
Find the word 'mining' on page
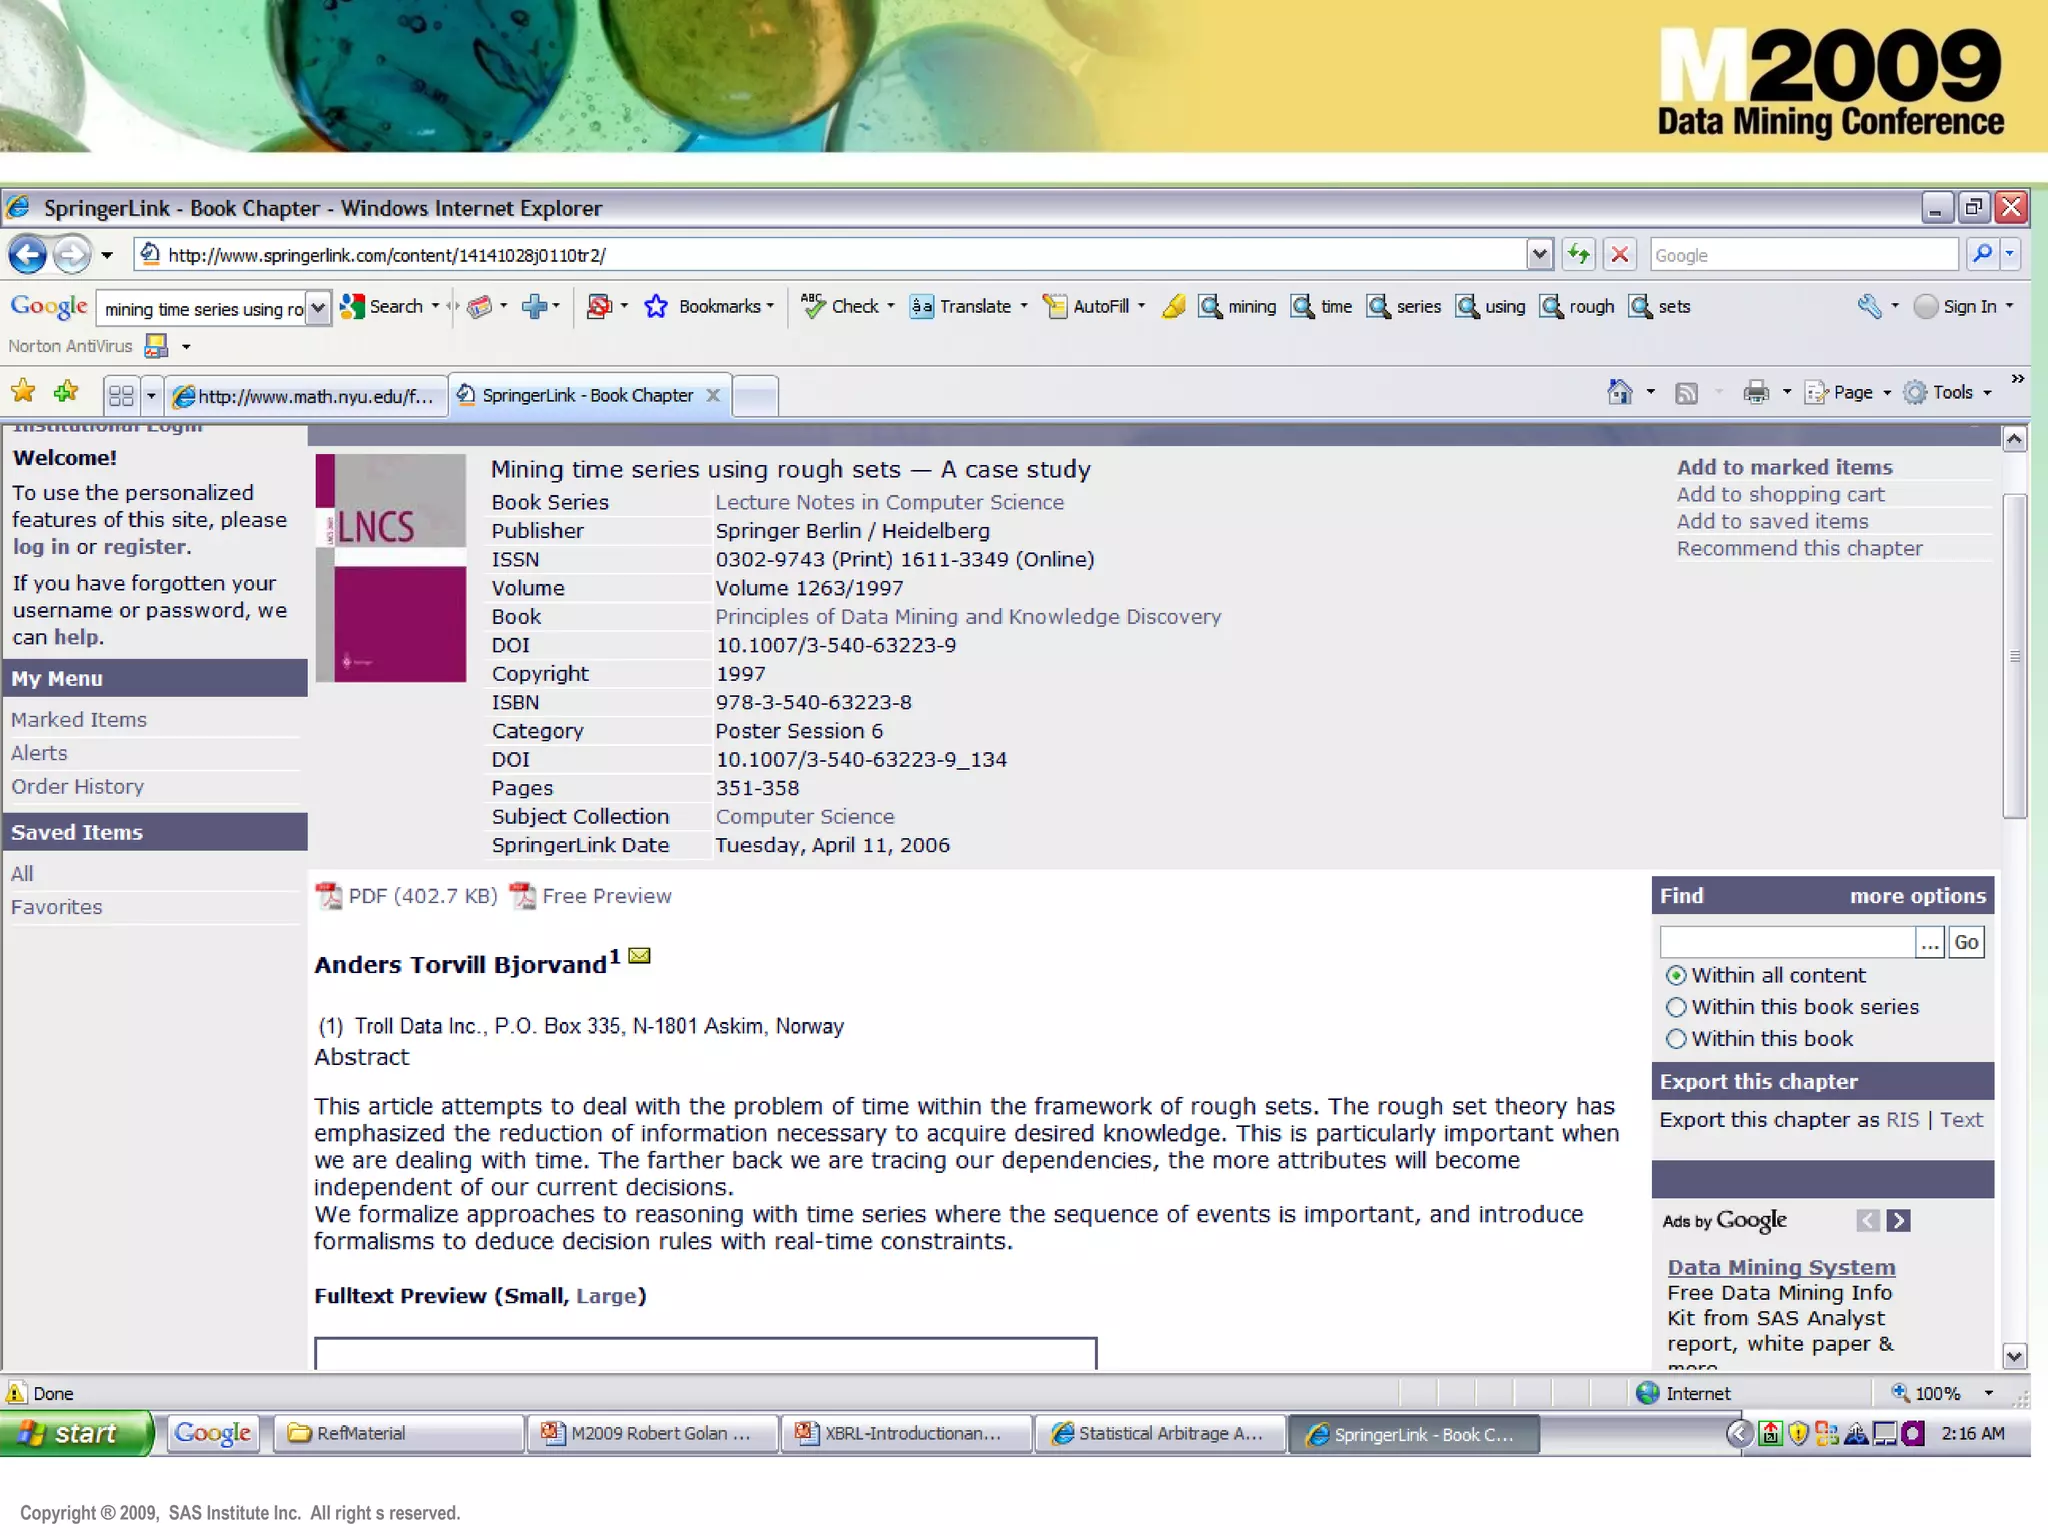pos(1238,306)
